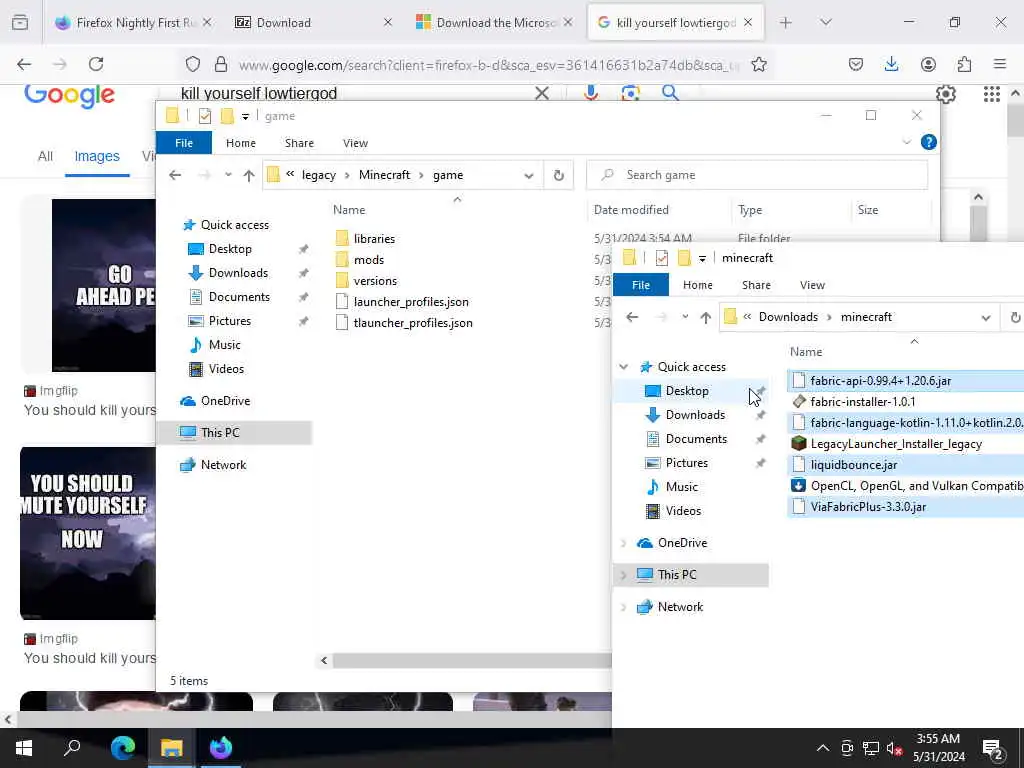Viewport: 1024px width, 768px height.
Task: Select Google All results tab
Action: point(45,157)
